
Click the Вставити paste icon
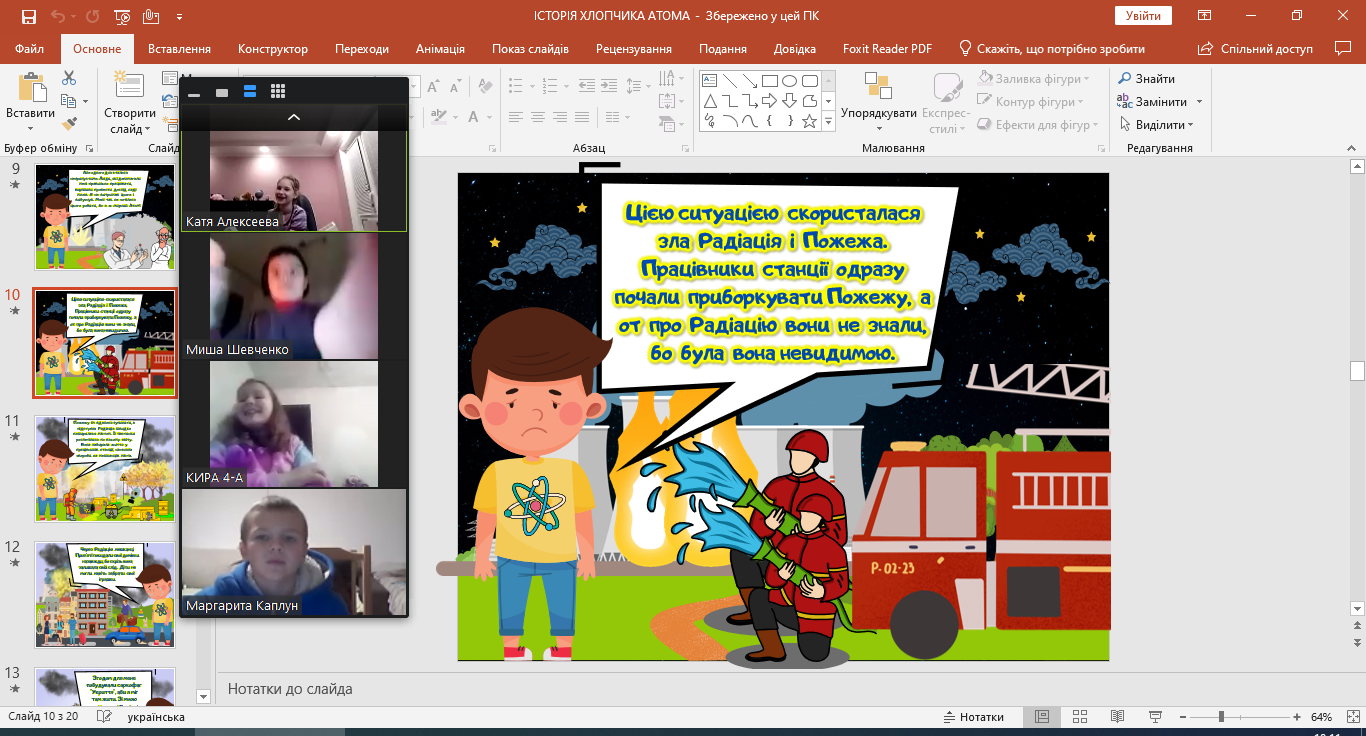tap(31, 87)
